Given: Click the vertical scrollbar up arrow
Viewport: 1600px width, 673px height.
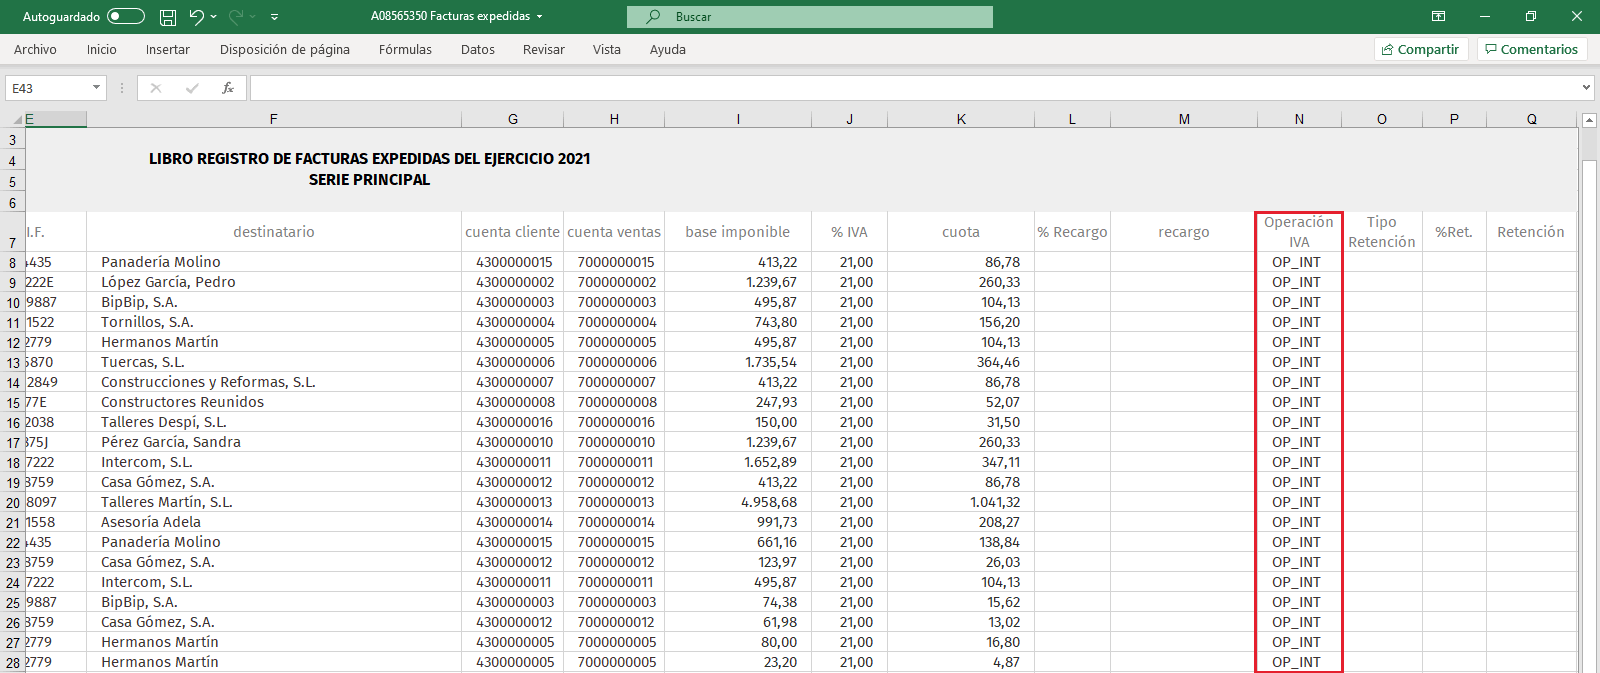Looking at the screenshot, I should (1589, 121).
